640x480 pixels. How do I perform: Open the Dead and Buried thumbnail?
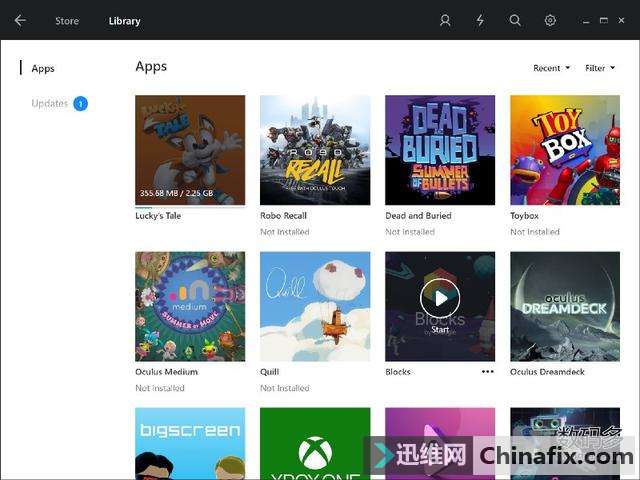coord(440,150)
